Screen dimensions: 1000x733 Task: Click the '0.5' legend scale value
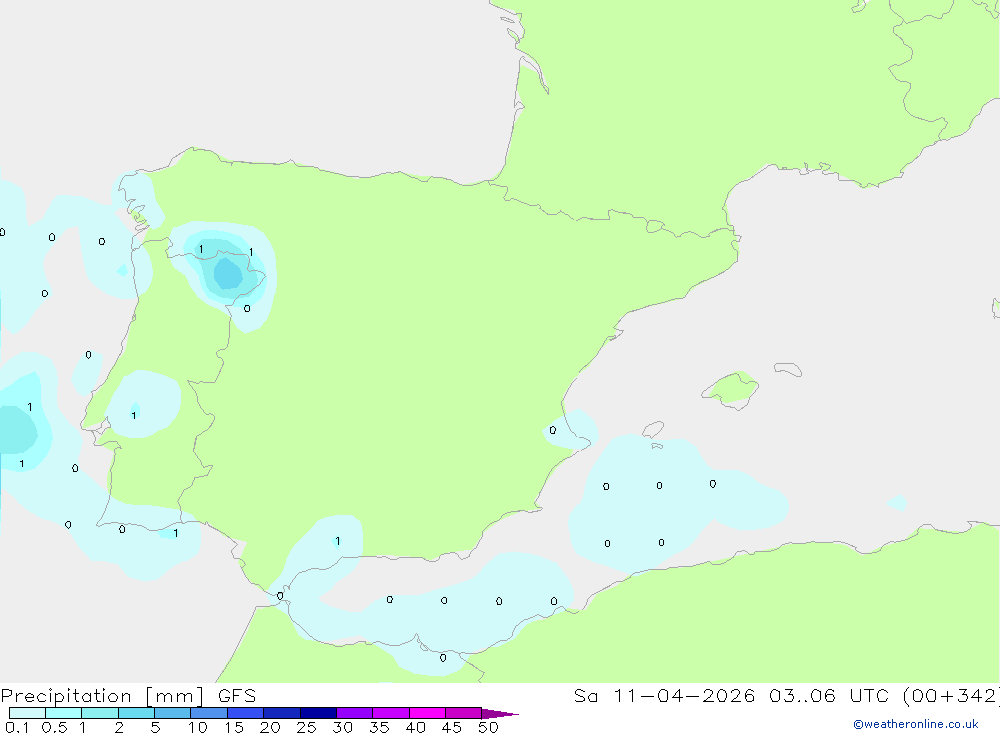pos(54,727)
